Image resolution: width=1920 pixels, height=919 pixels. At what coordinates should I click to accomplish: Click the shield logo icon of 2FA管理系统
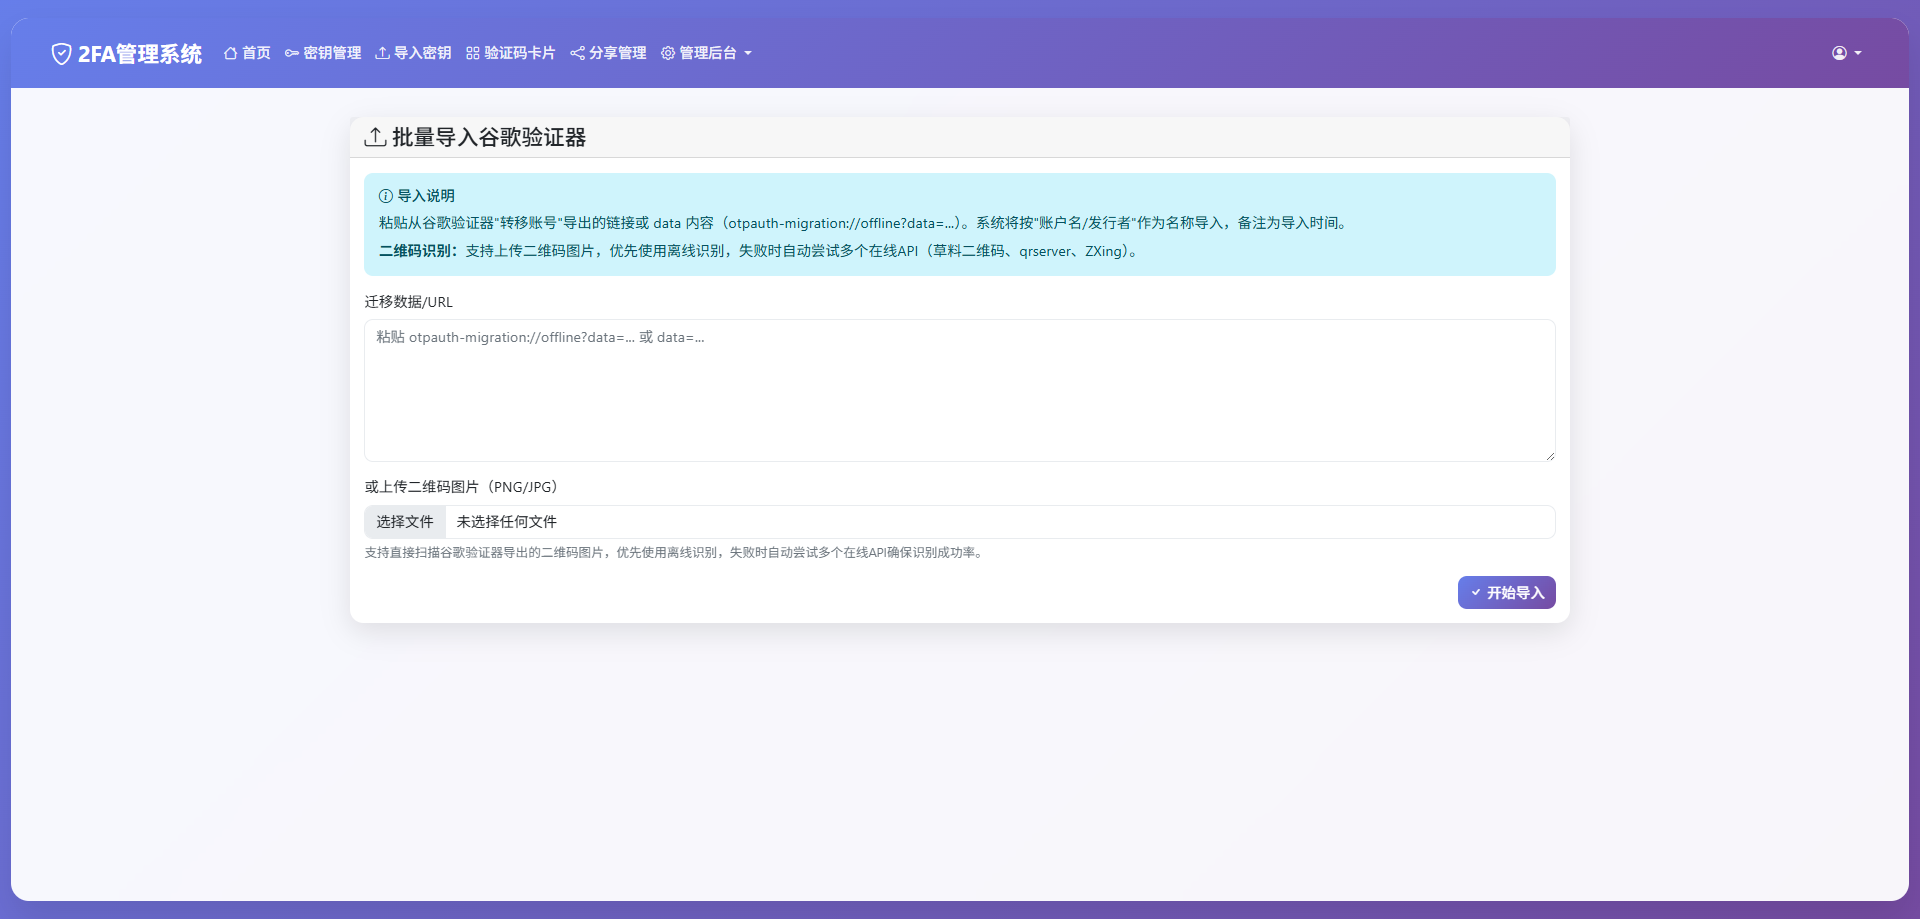(x=61, y=53)
